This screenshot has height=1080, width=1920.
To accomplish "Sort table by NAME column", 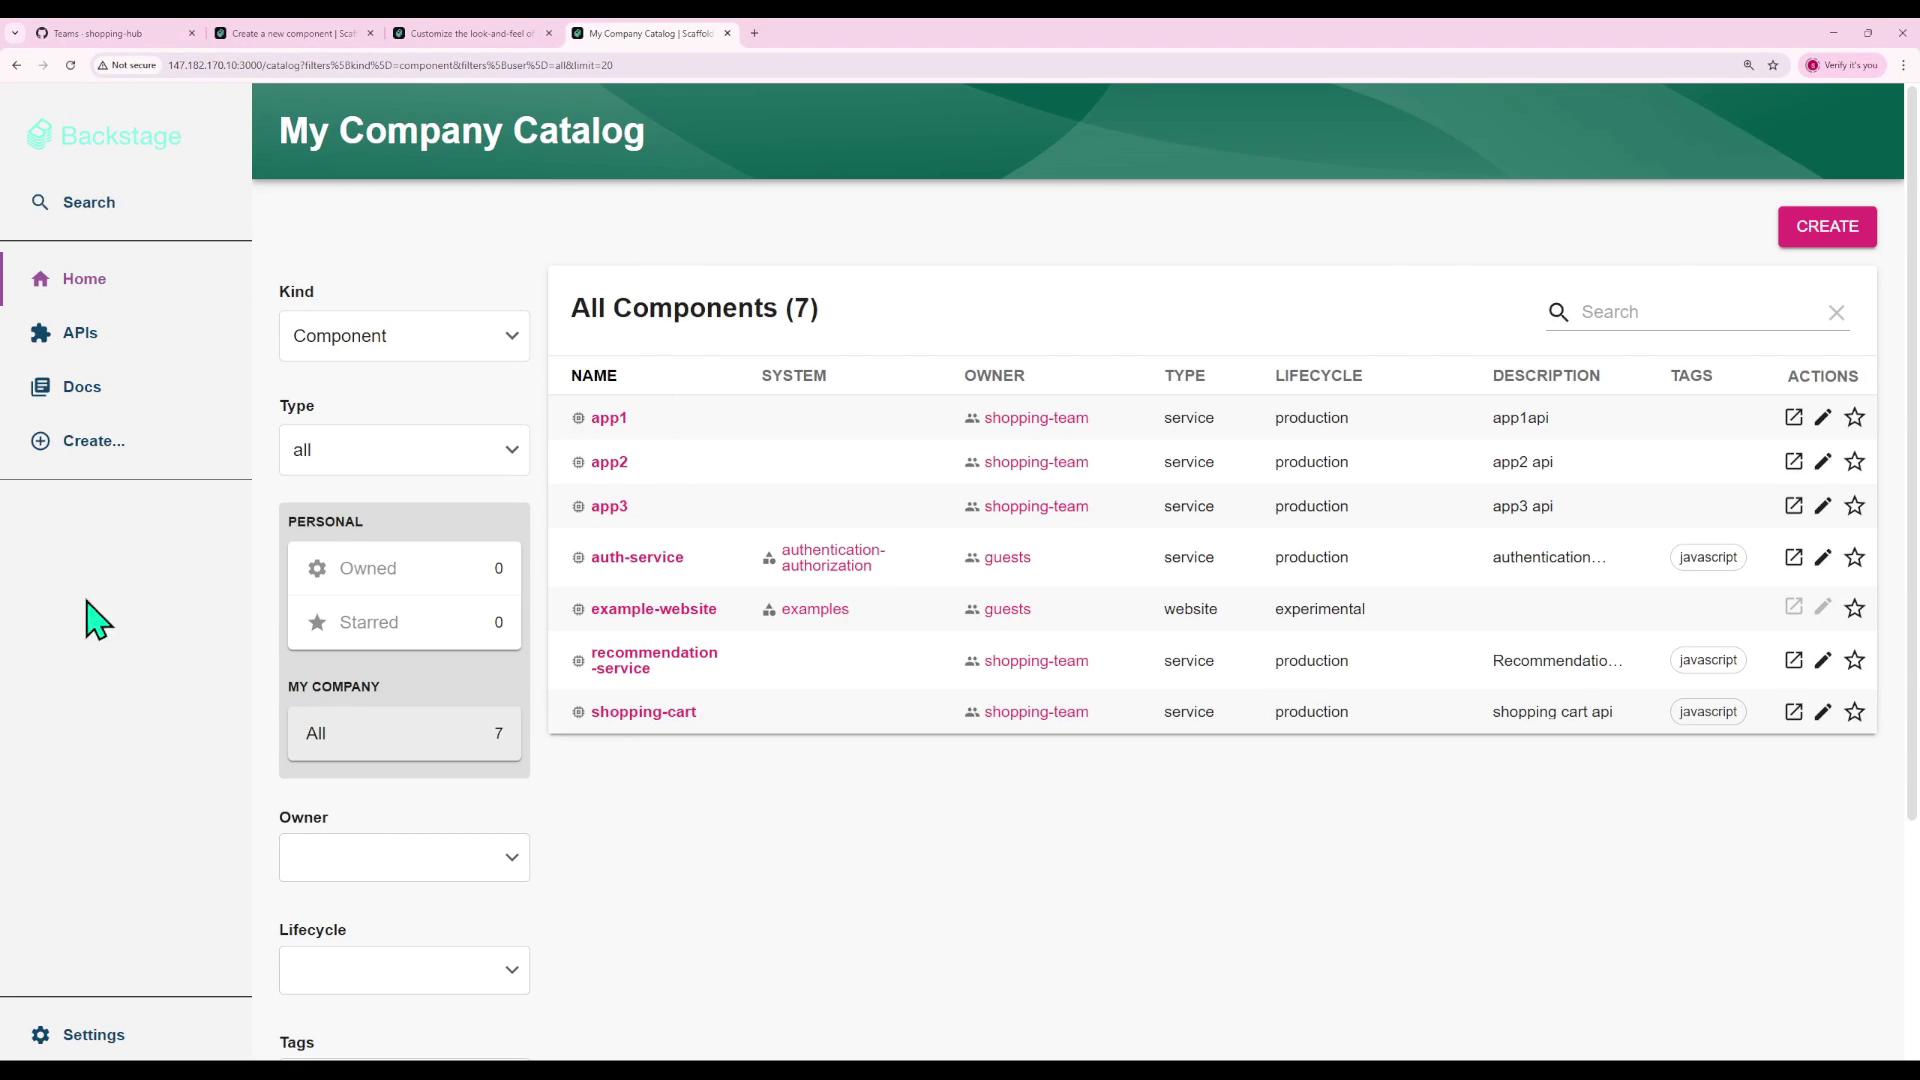I will click(594, 376).
